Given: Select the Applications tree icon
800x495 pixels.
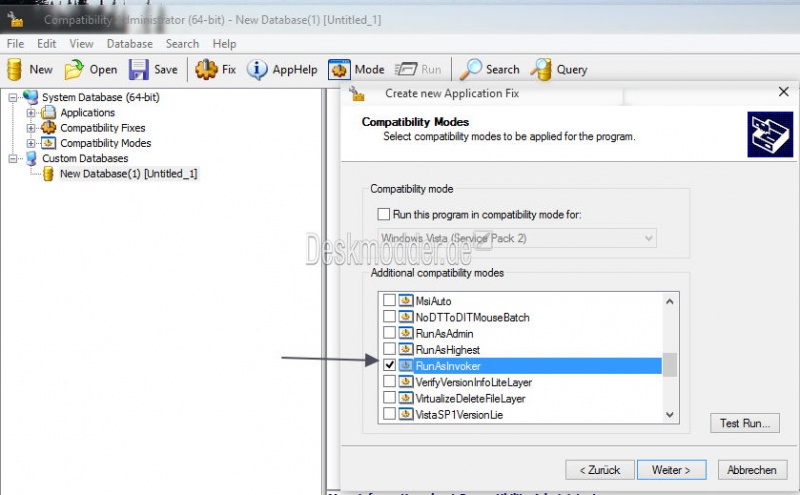Looking at the screenshot, I should tap(48, 112).
